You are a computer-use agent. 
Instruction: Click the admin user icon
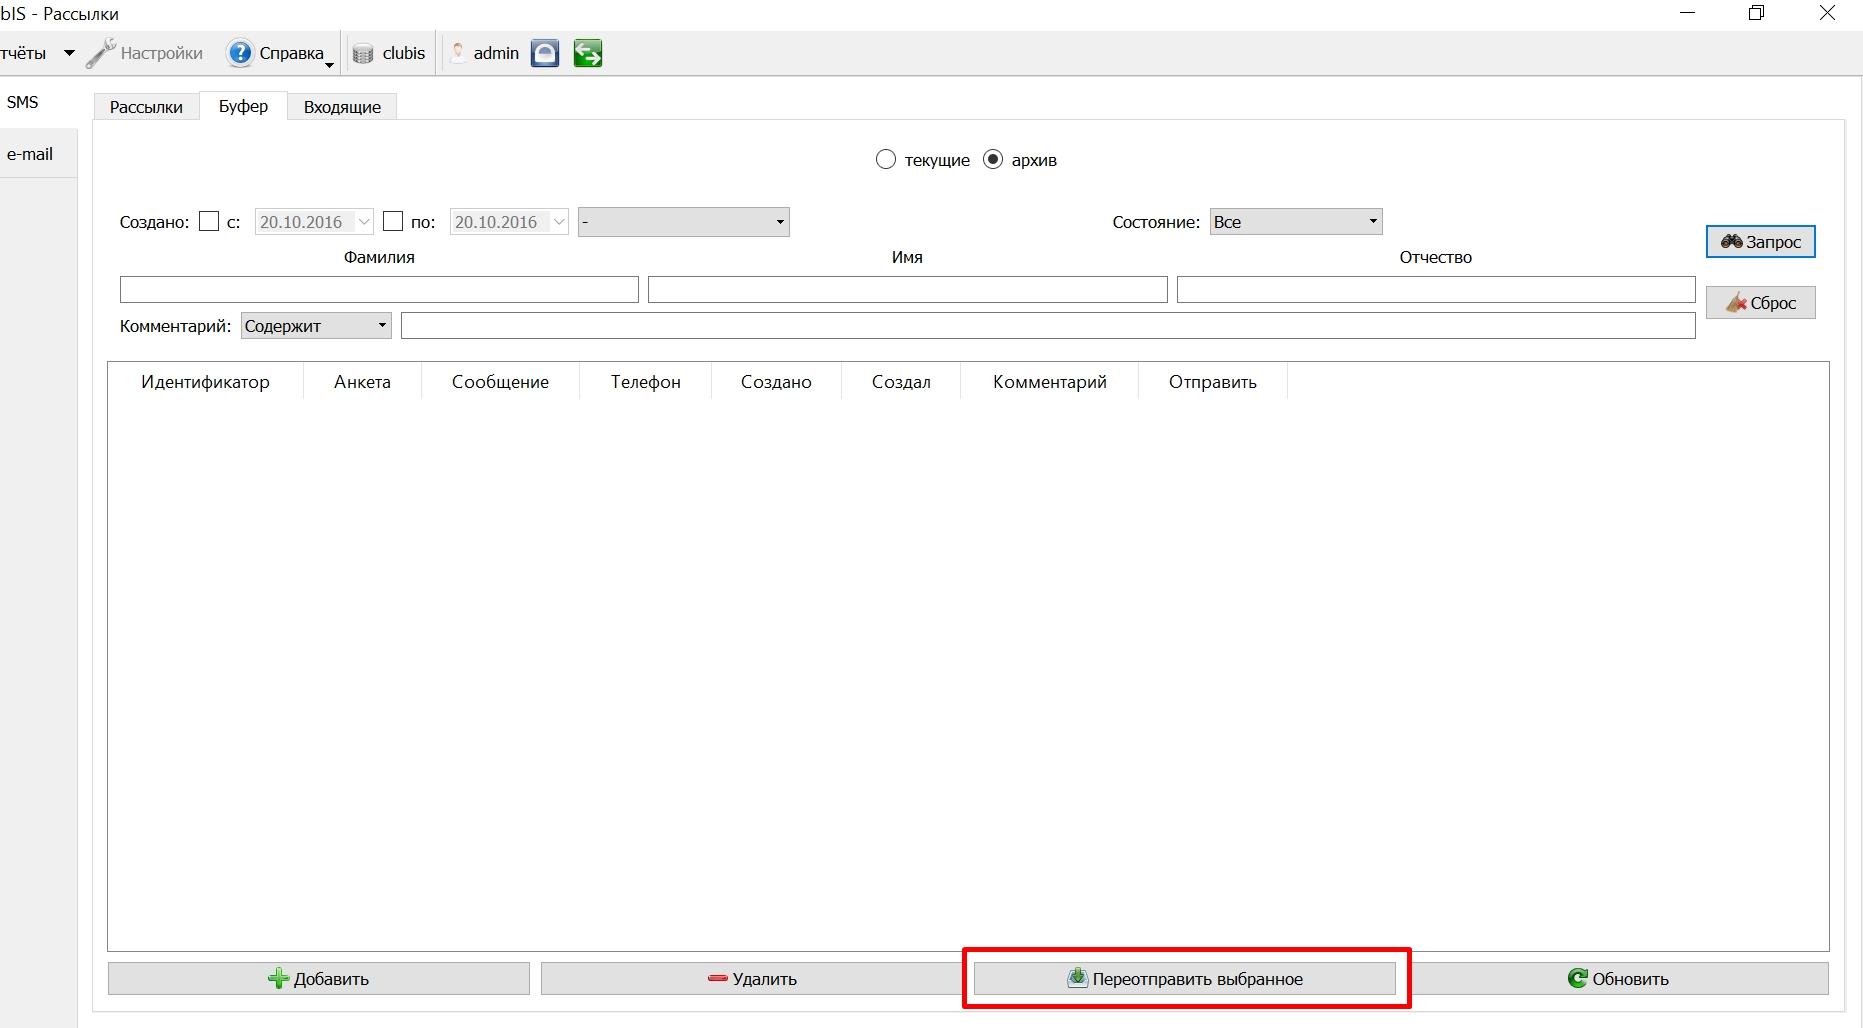tap(458, 53)
